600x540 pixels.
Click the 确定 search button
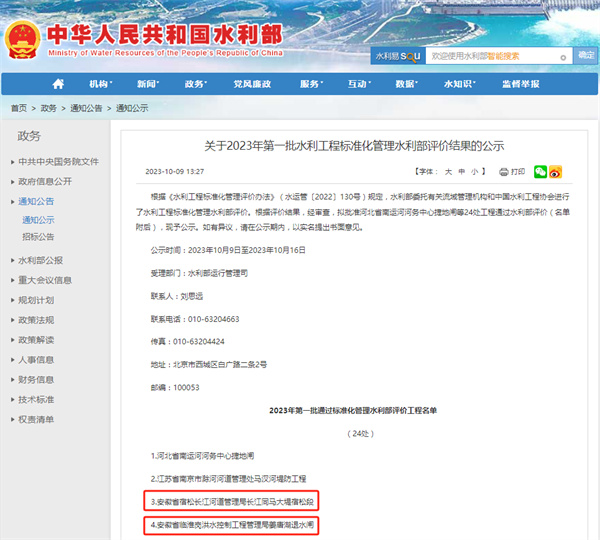[586, 56]
